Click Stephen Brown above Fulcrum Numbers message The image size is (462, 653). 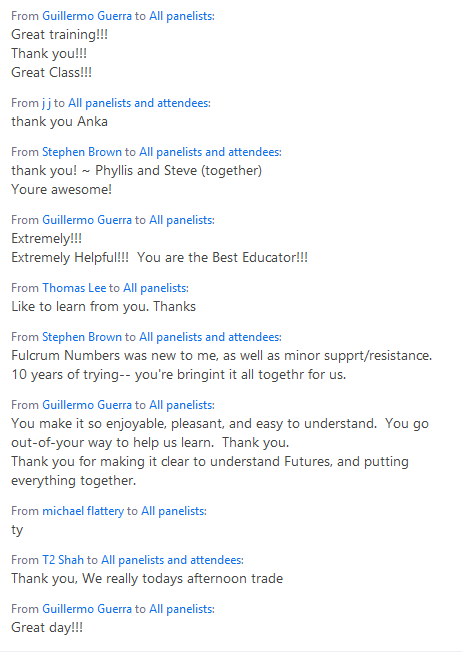tap(82, 337)
